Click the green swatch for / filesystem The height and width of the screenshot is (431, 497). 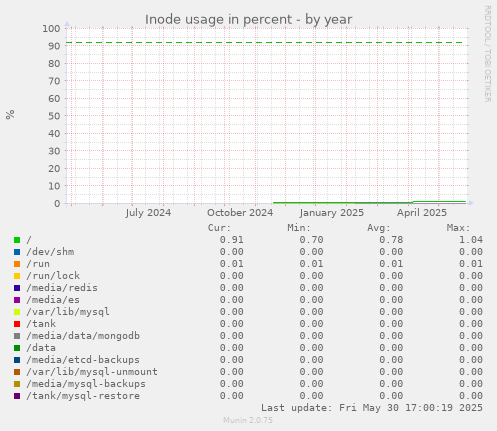point(17,240)
